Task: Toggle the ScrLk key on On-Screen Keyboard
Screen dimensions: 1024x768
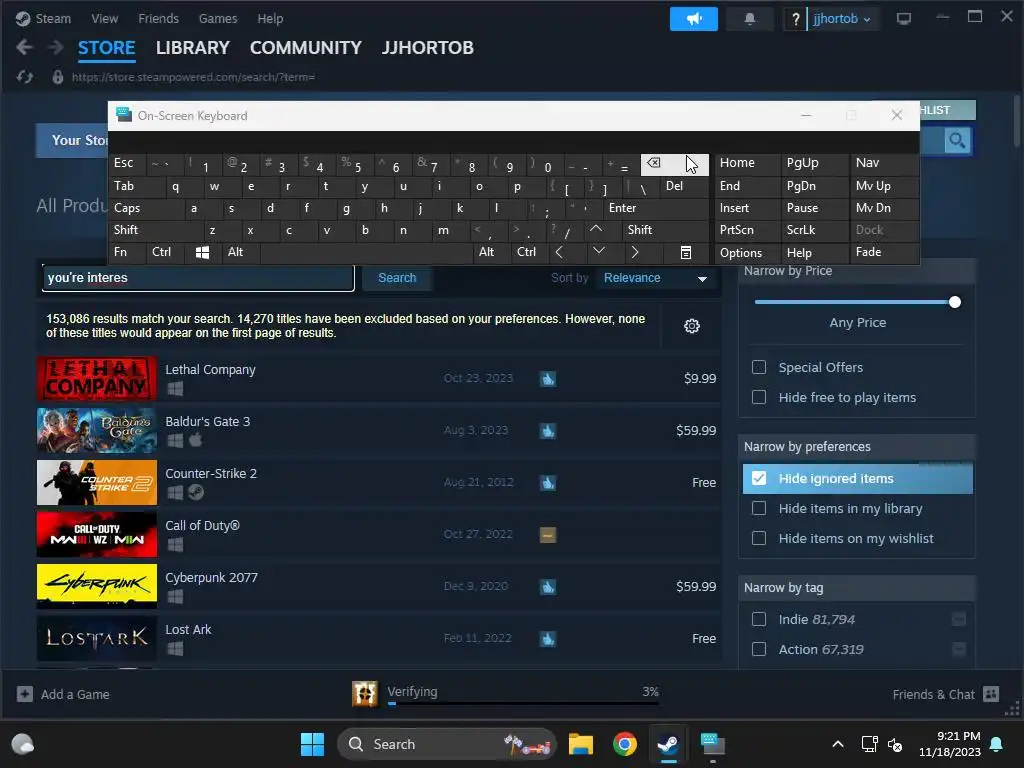Action: (x=814, y=230)
